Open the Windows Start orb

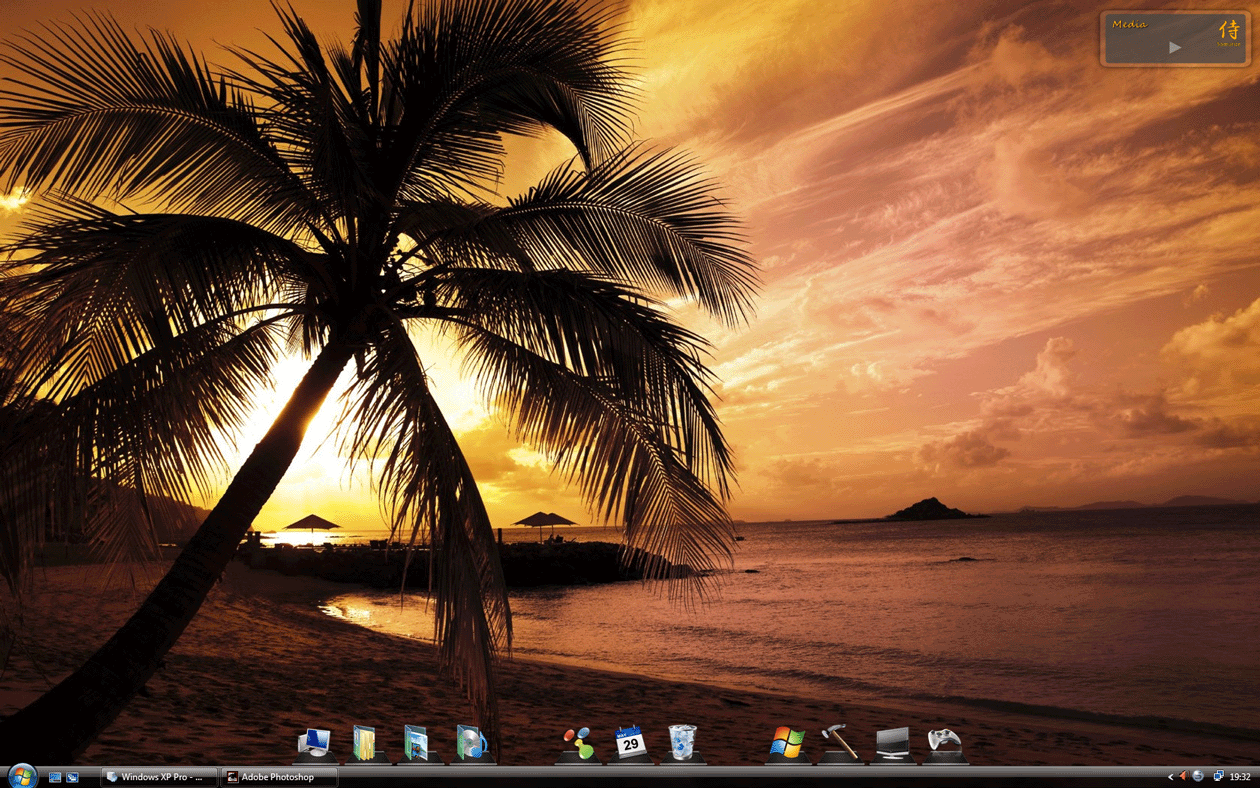coord(22,776)
